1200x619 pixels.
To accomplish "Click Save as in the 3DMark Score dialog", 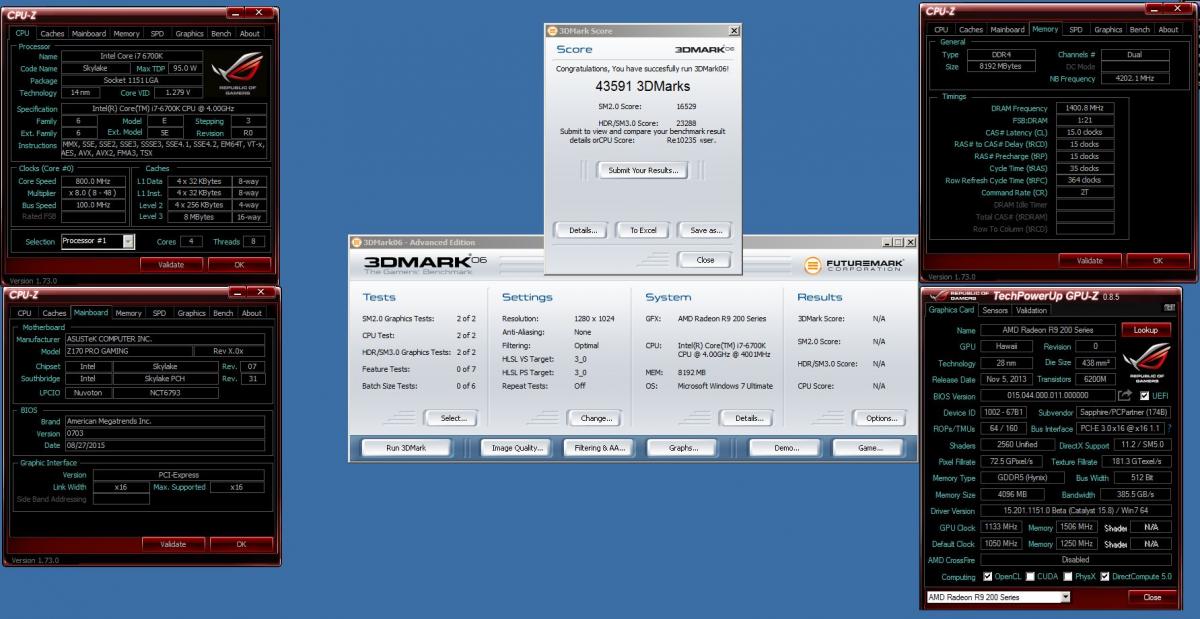I will click(706, 230).
